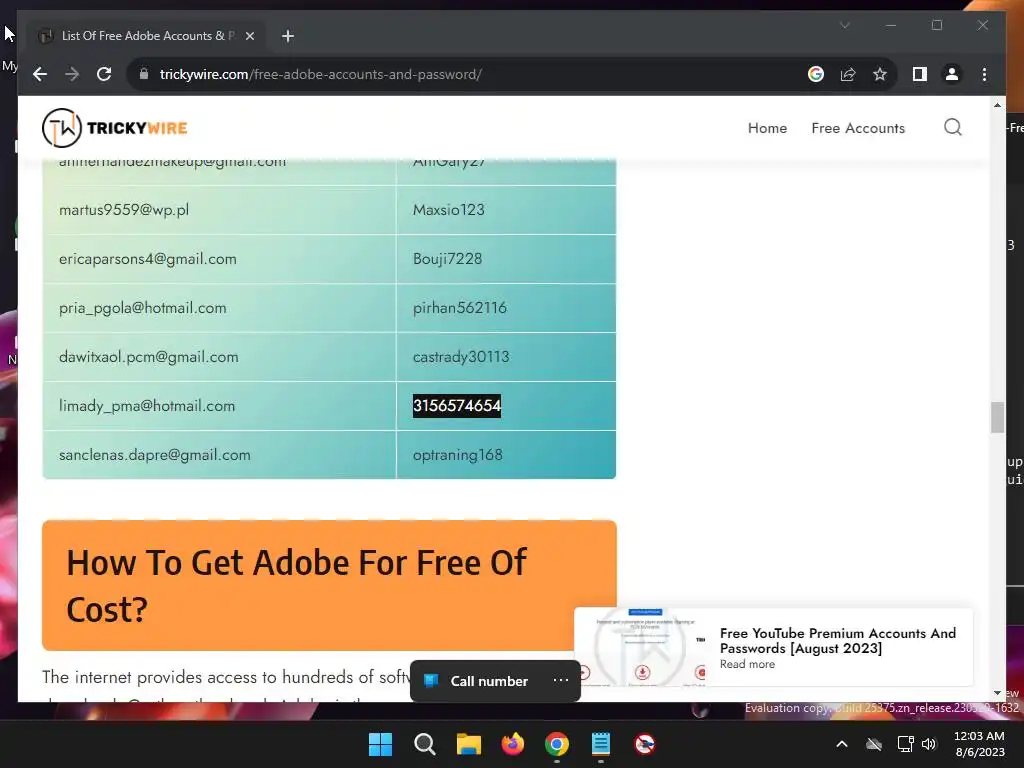Open the red circular taskbar app
Screen dimensions: 1024x768
click(x=645, y=744)
